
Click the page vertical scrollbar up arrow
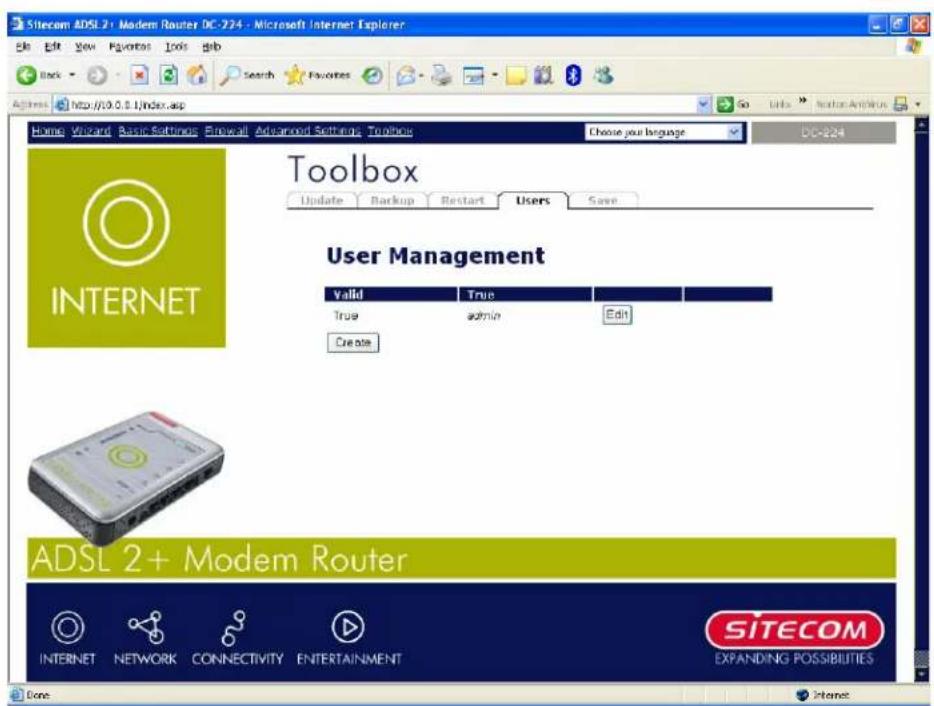pos(921,125)
